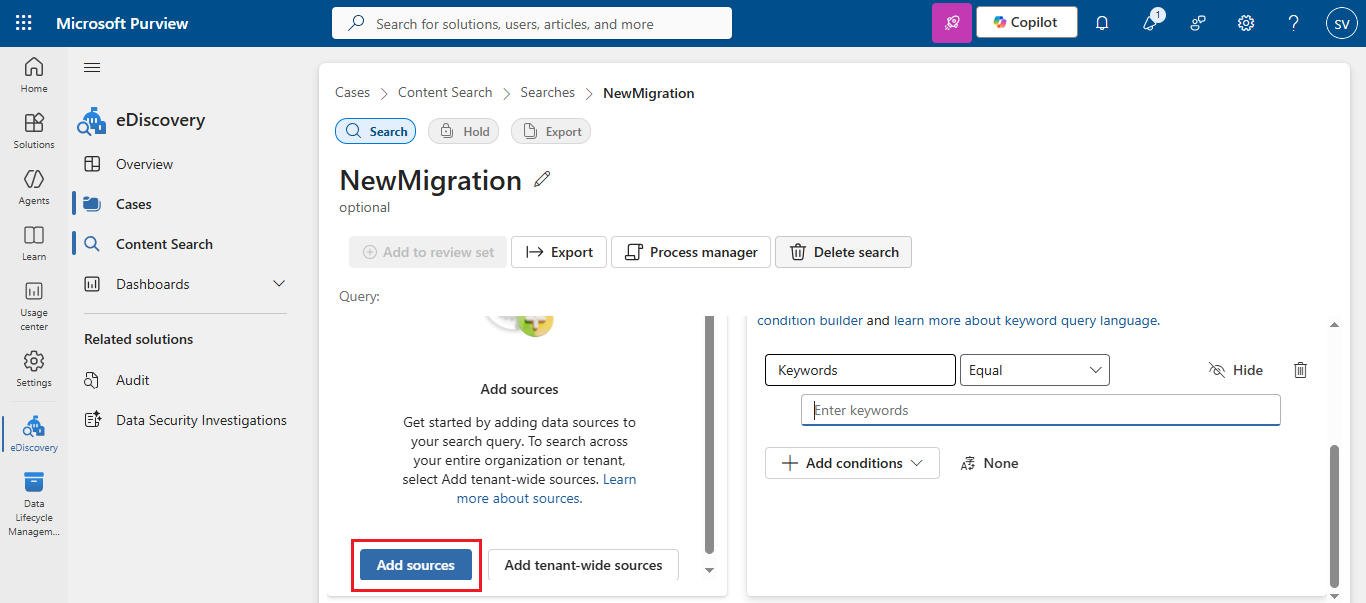
Task: Click the magenta feature preview icon
Action: click(951, 23)
